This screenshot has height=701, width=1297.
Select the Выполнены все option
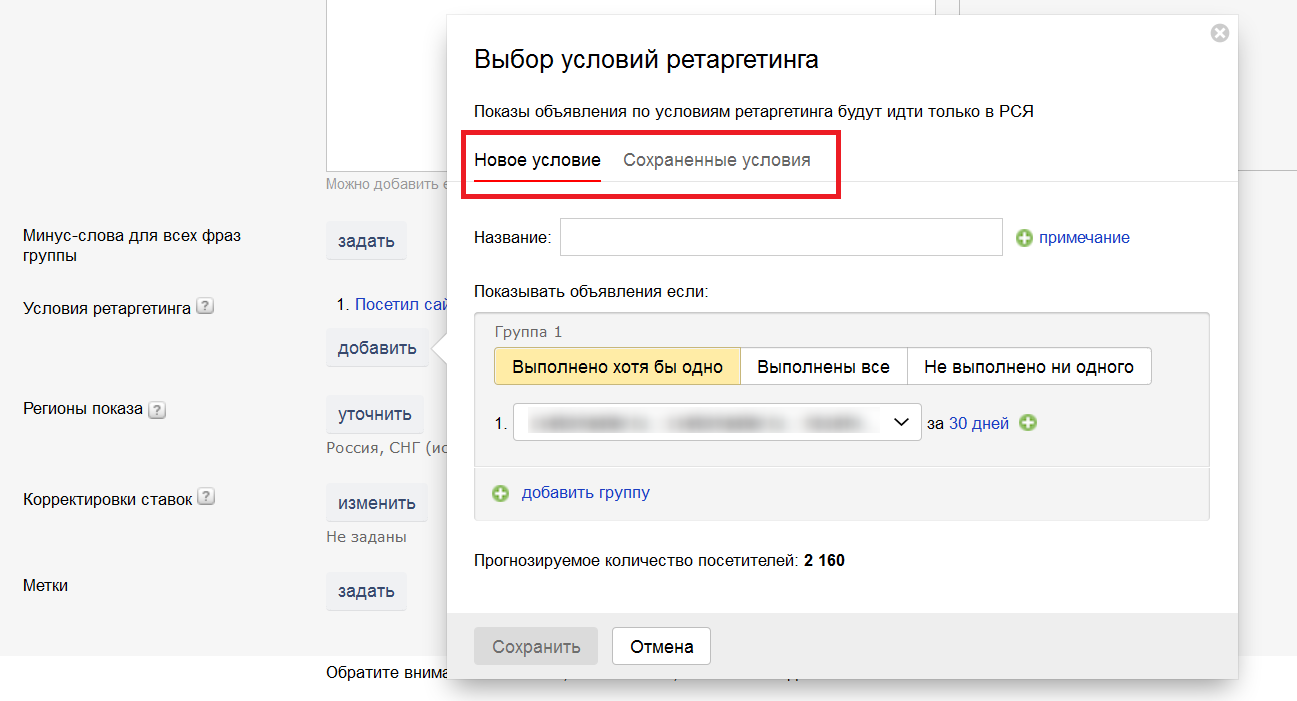[823, 367]
